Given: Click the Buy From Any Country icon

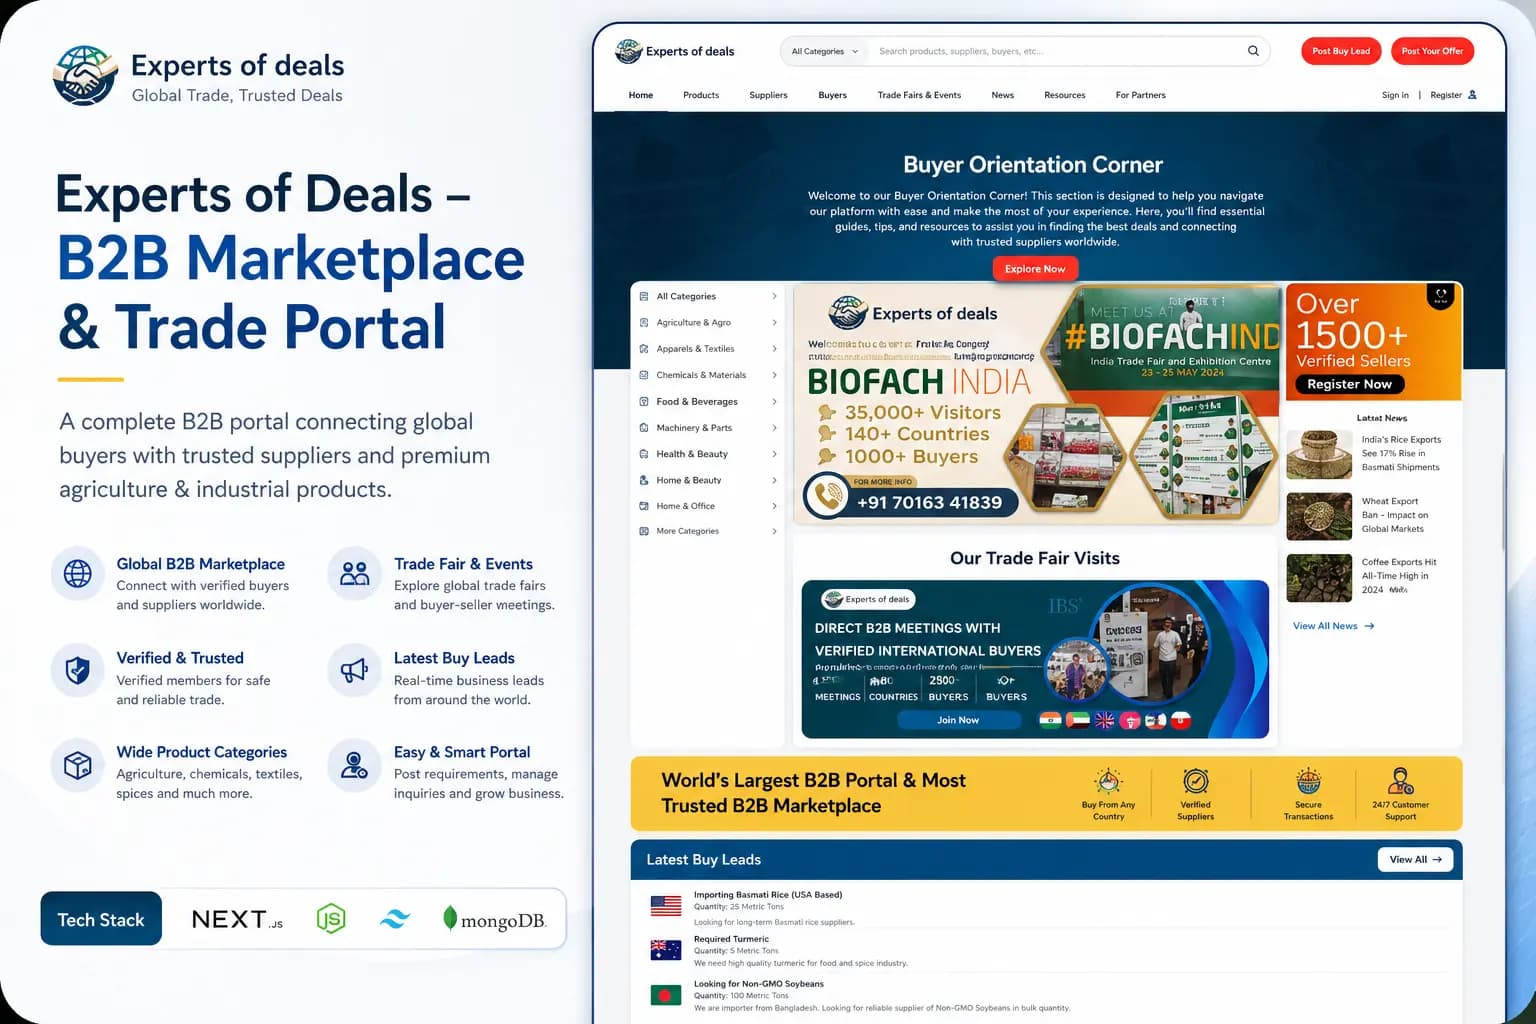Looking at the screenshot, I should pos(1108,780).
